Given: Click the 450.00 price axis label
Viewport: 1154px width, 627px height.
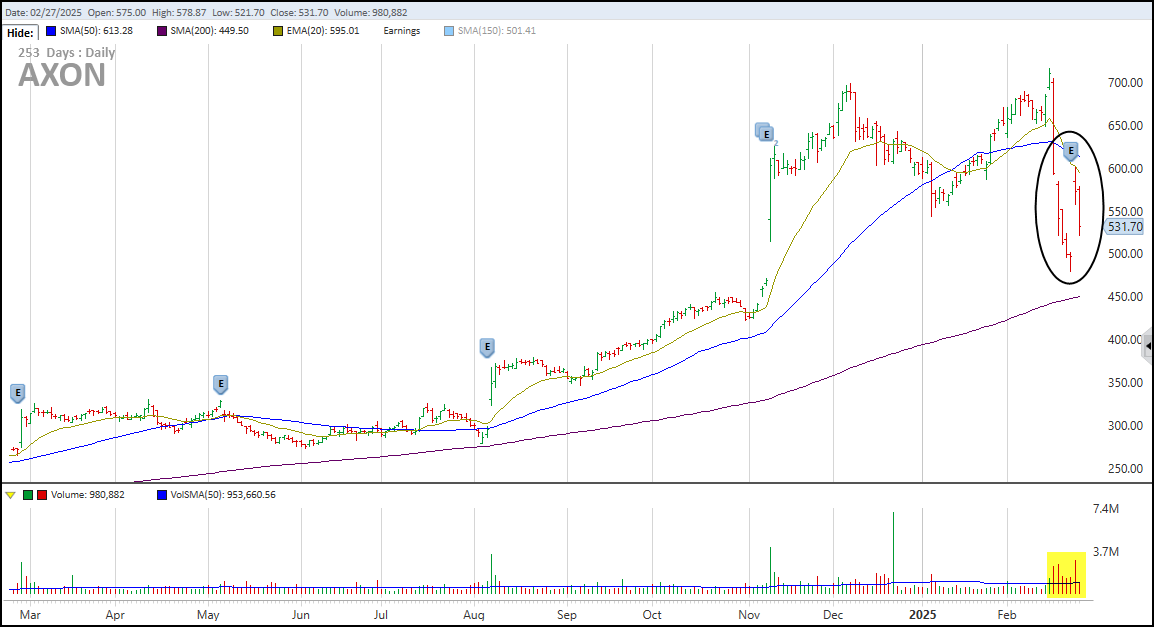Looking at the screenshot, I should tap(1125, 297).
